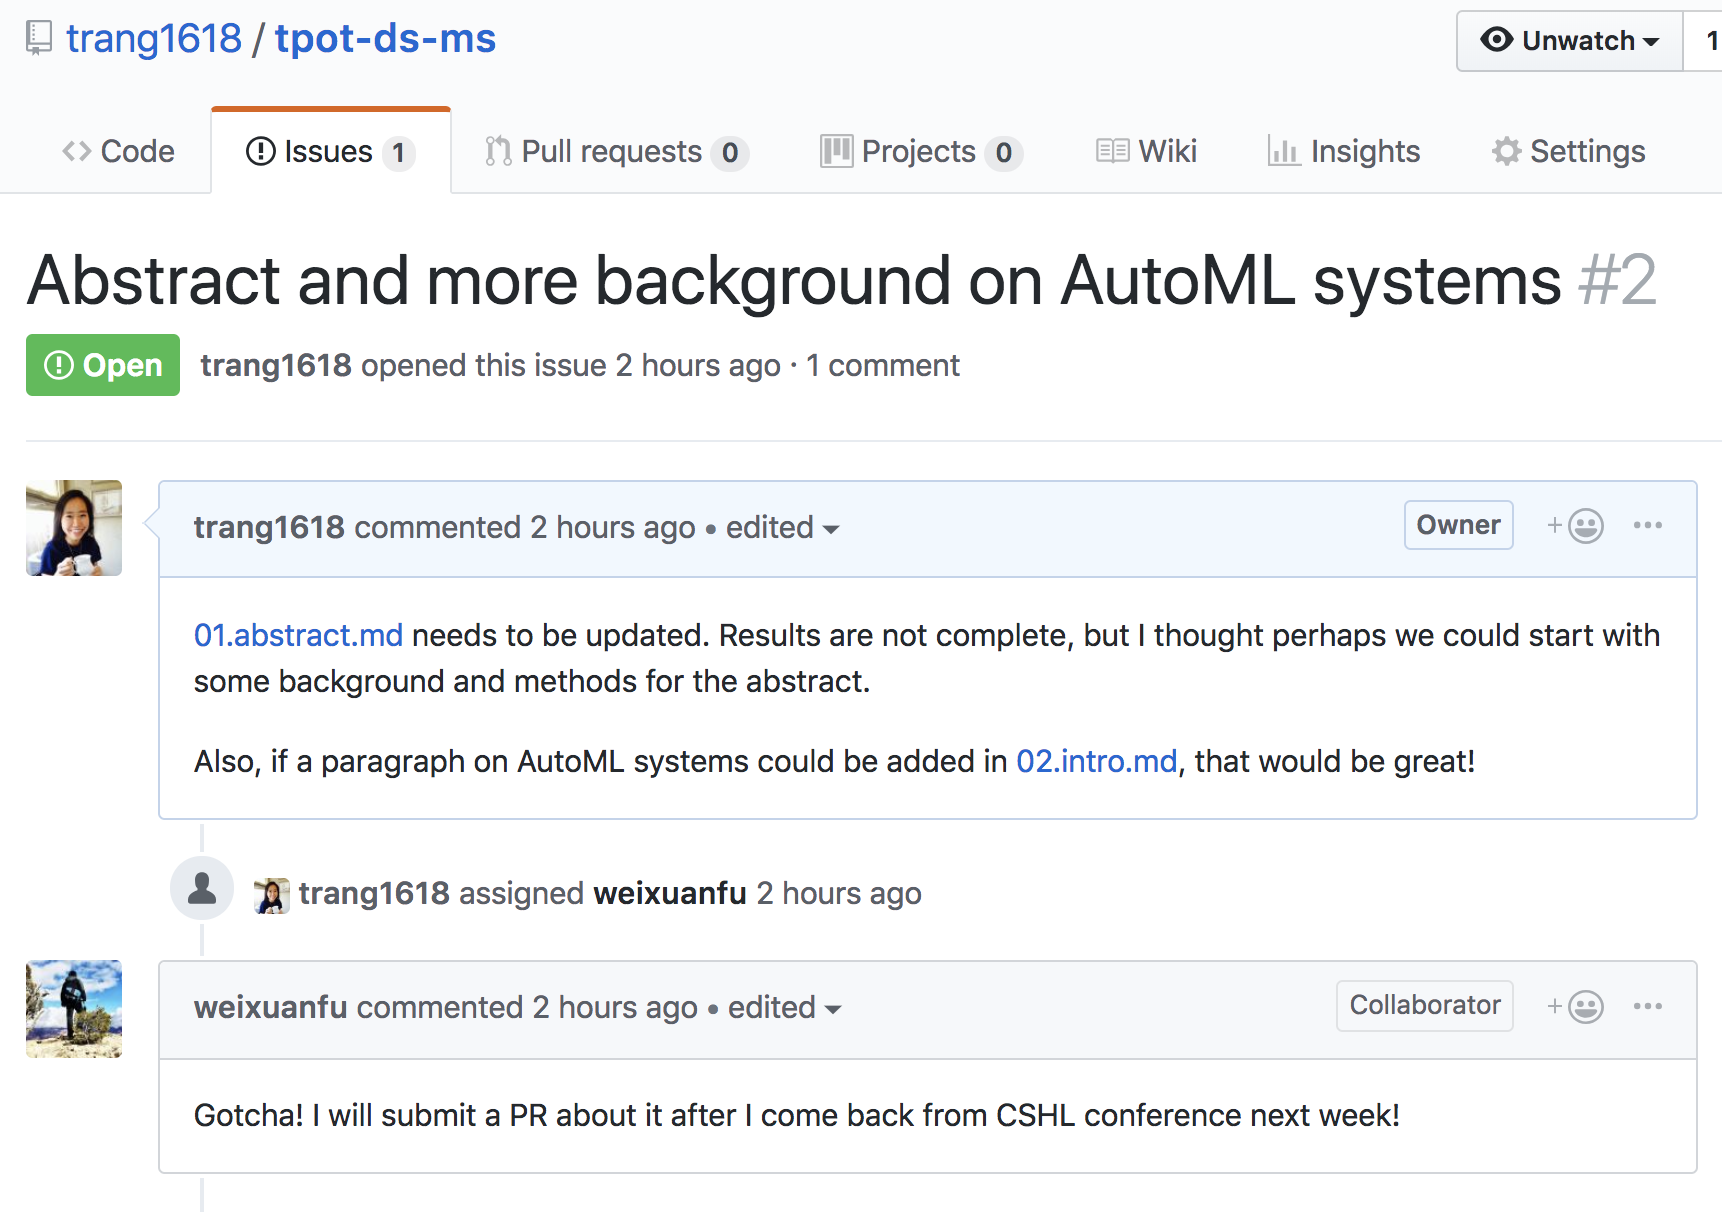1722x1212 pixels.
Task: Open the options menu on trang1618's comment
Action: [1648, 525]
